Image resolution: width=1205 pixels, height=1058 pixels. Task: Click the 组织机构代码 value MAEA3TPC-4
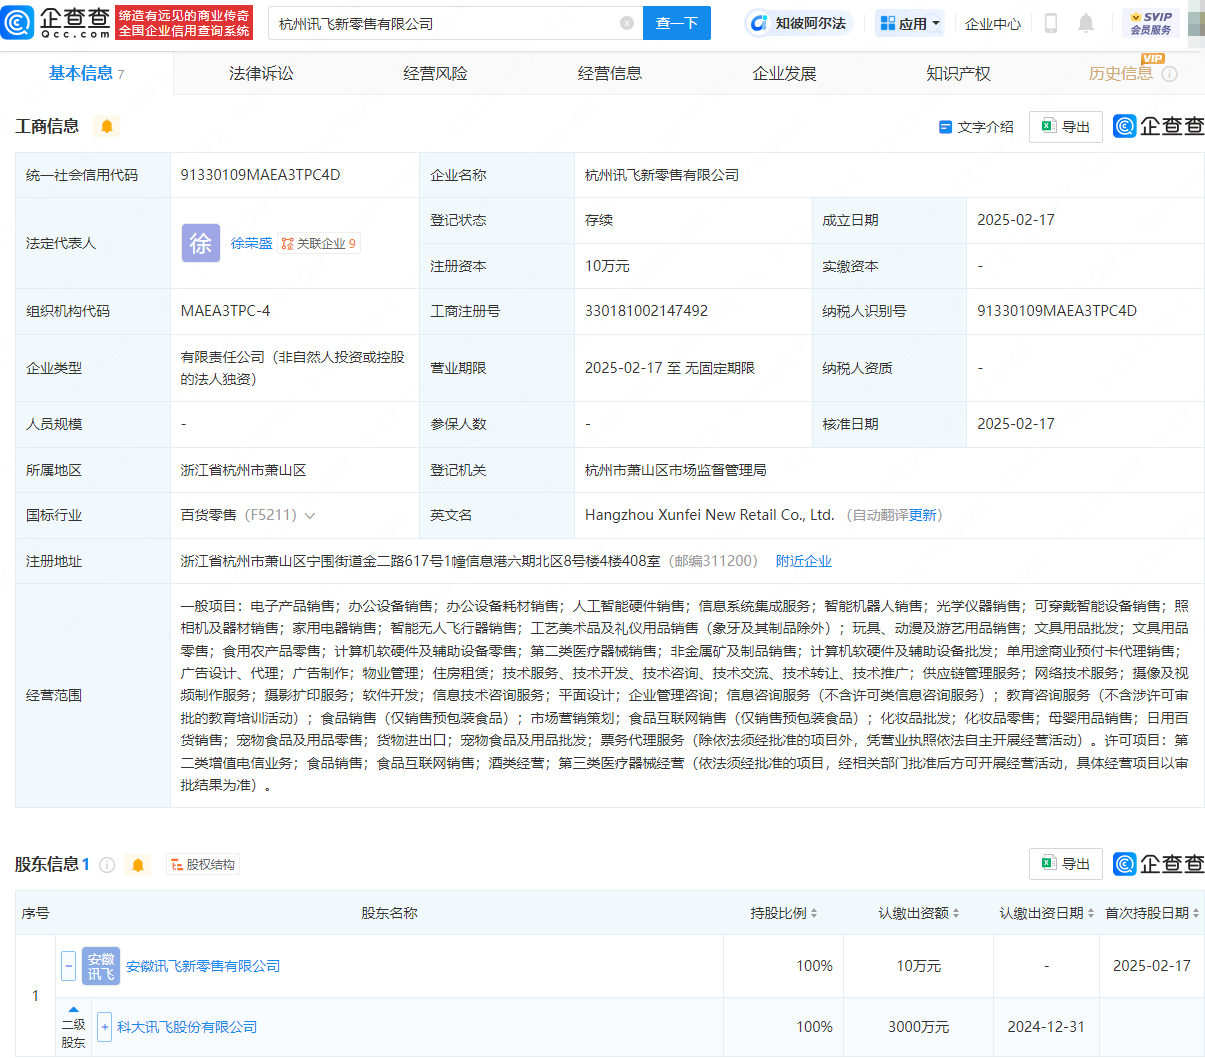(x=225, y=311)
